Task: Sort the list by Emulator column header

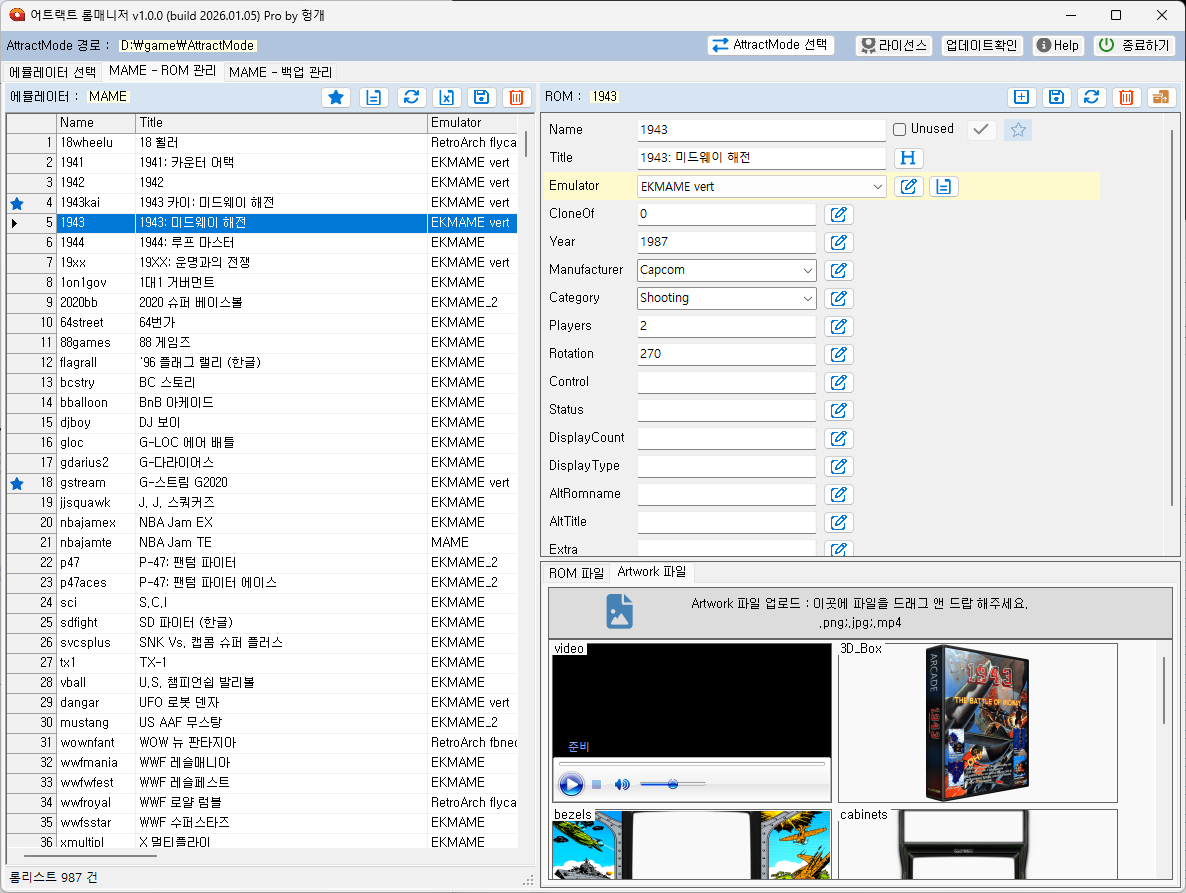Action: [x=472, y=122]
